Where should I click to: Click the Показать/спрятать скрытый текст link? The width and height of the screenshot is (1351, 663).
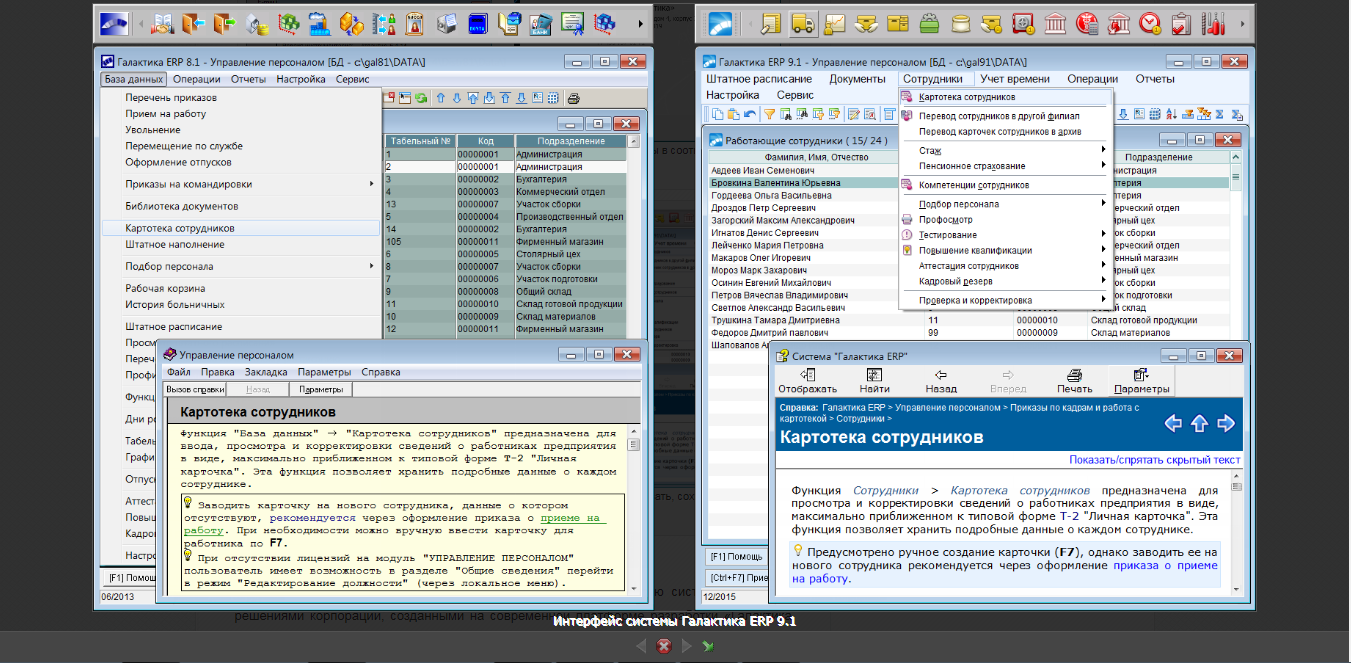[x=1154, y=460]
